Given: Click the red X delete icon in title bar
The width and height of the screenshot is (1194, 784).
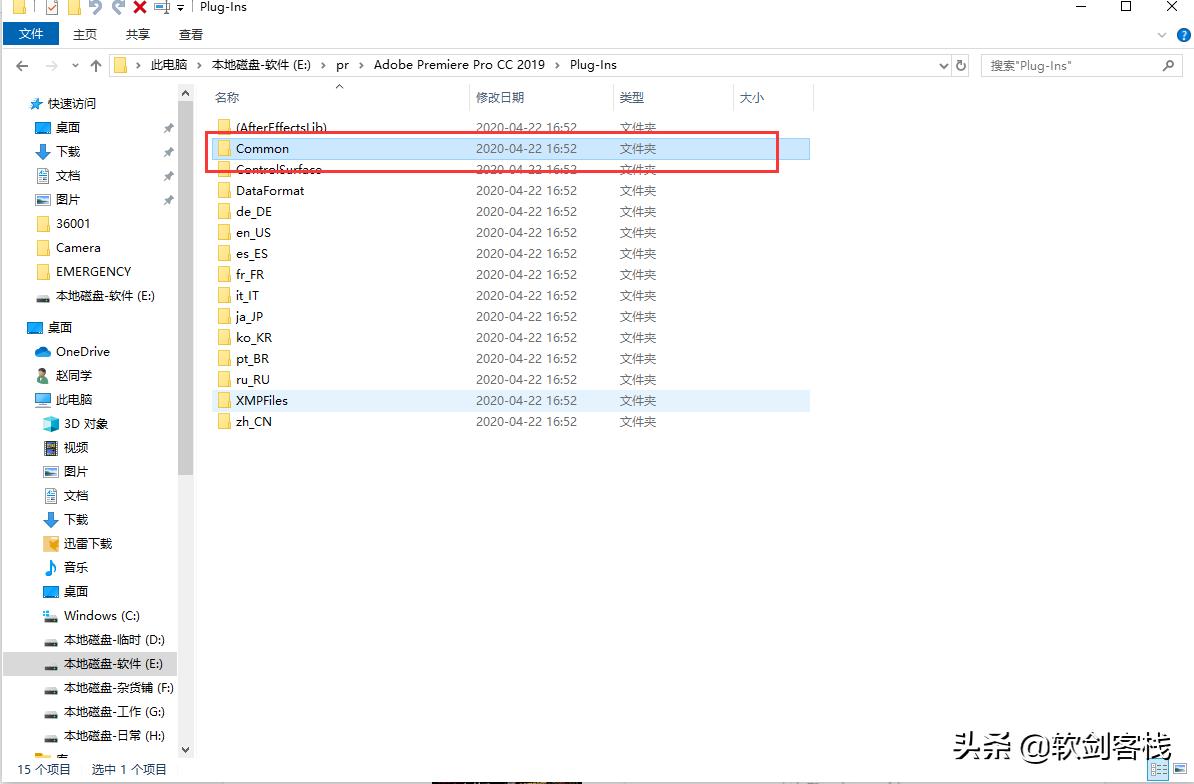Looking at the screenshot, I should pos(140,7).
